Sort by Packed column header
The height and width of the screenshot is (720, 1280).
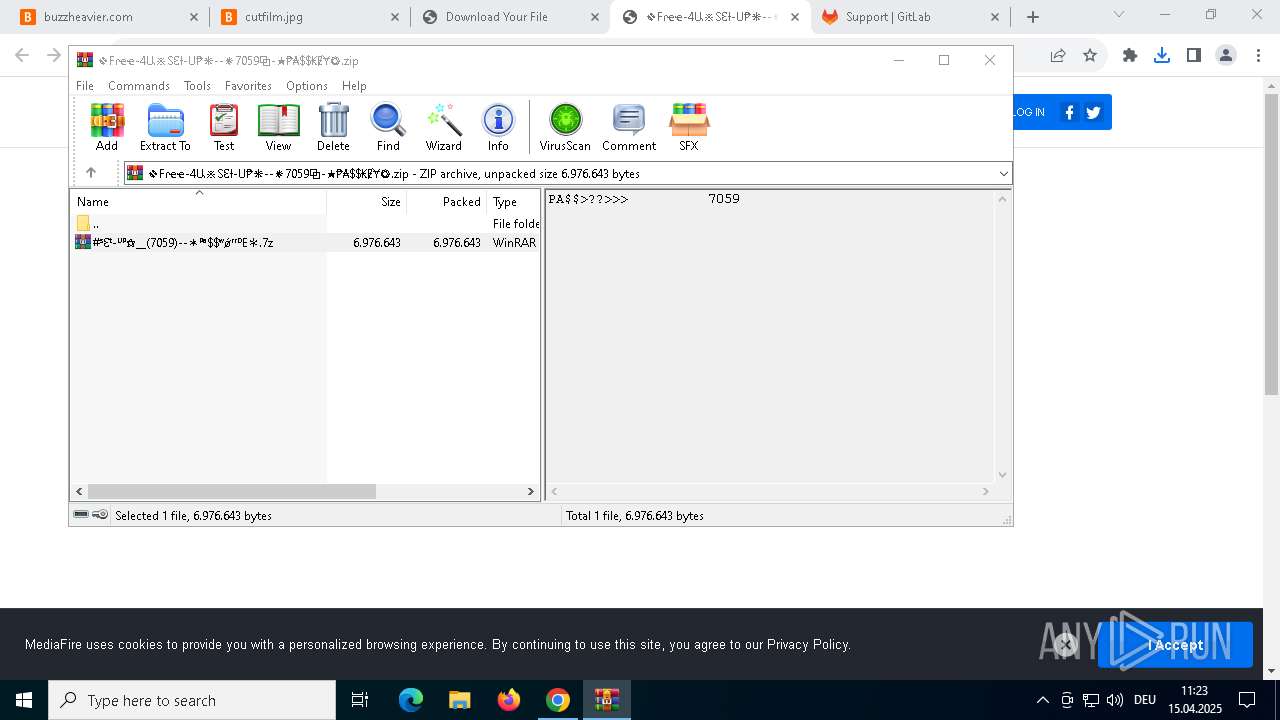pos(447,202)
